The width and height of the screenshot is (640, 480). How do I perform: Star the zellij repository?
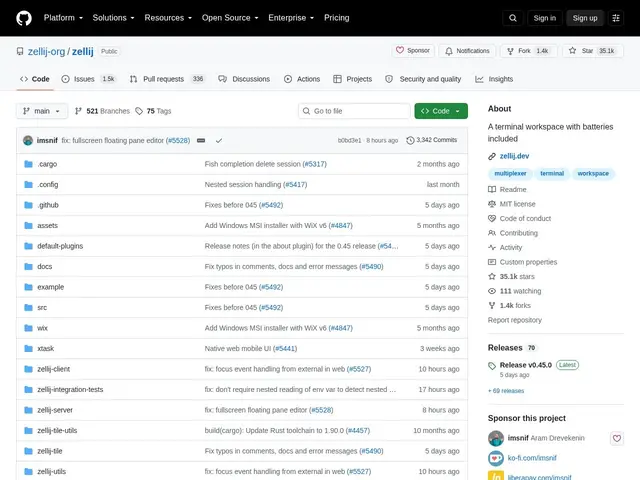coord(593,51)
